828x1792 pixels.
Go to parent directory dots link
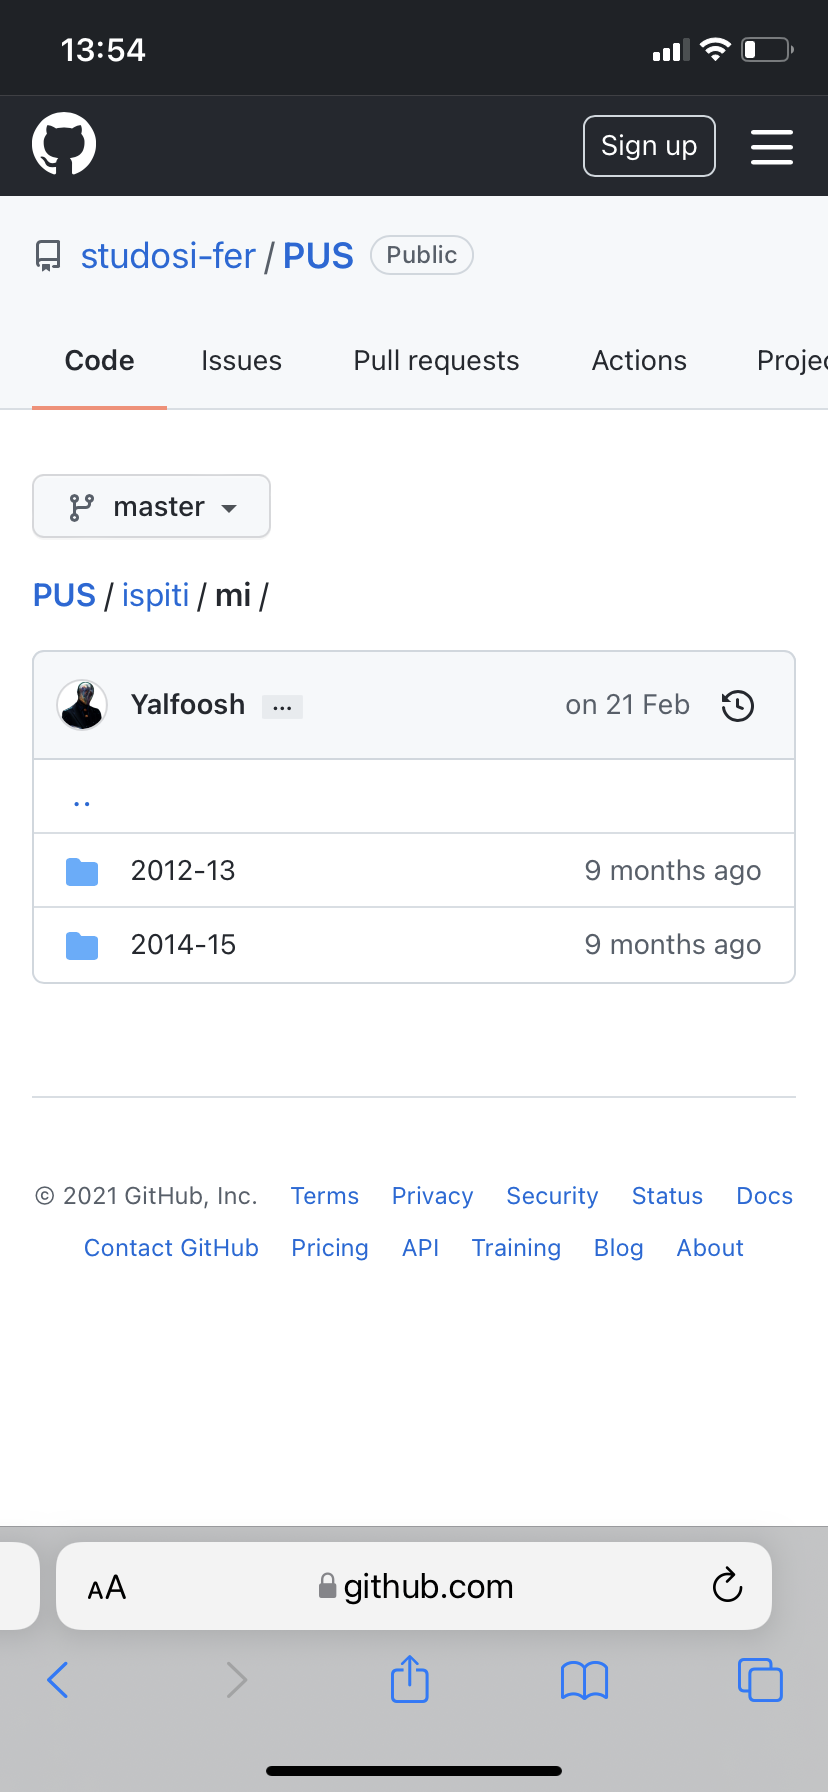click(82, 798)
